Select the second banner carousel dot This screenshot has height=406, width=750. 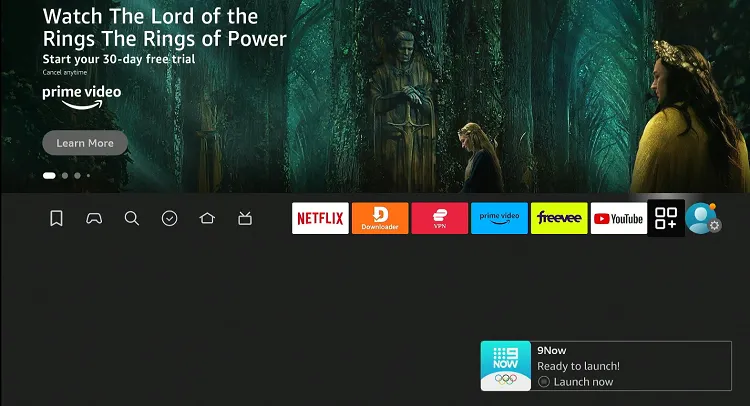65,176
